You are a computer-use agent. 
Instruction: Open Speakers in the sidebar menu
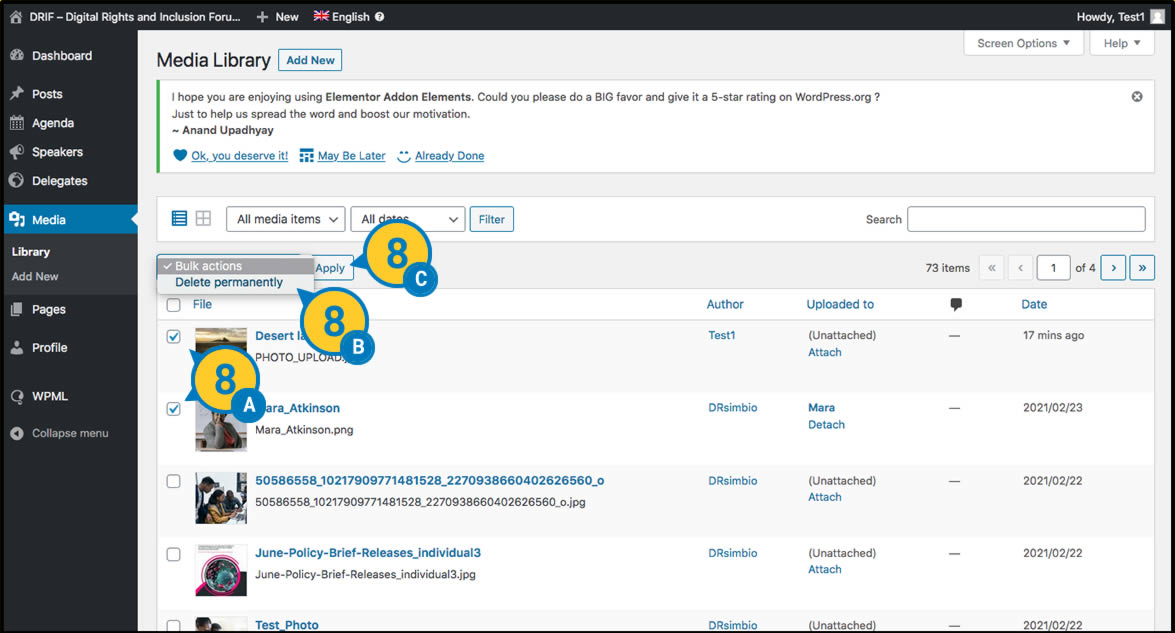(57, 152)
